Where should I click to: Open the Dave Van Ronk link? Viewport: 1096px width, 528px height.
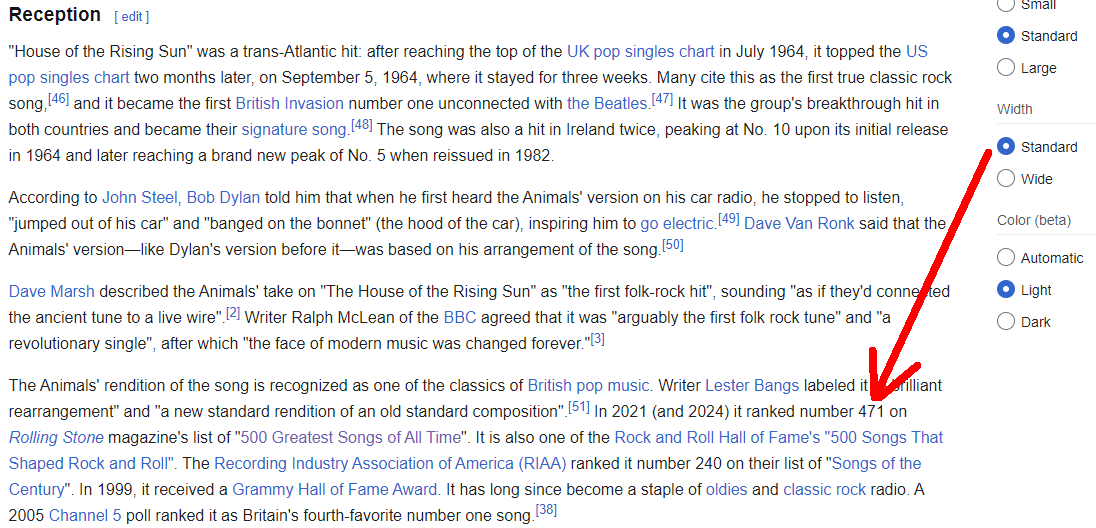[x=799, y=223]
